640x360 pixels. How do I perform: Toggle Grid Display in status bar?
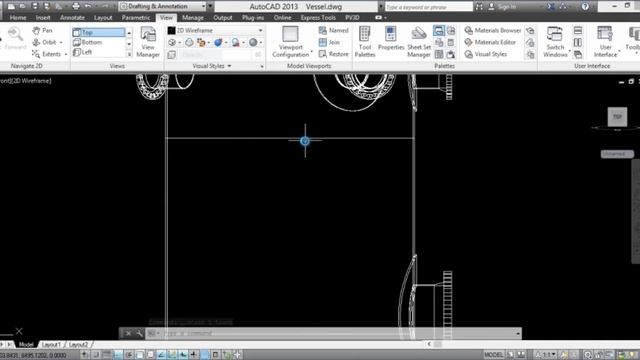coord(107,355)
